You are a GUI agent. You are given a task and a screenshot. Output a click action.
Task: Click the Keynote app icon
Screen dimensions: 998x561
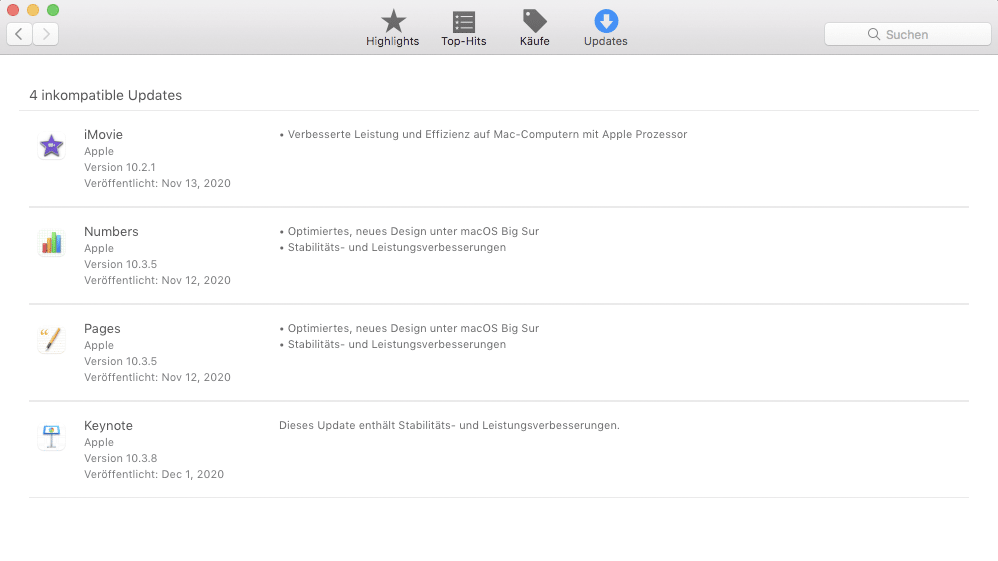(52, 437)
